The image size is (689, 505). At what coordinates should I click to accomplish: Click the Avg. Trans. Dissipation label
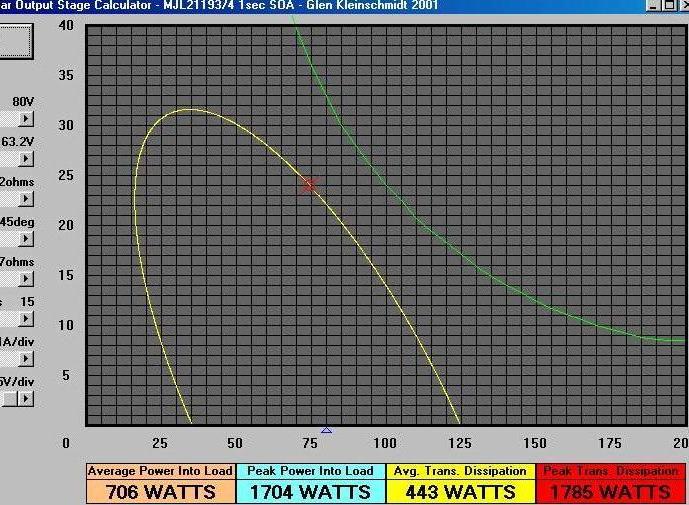460,471
